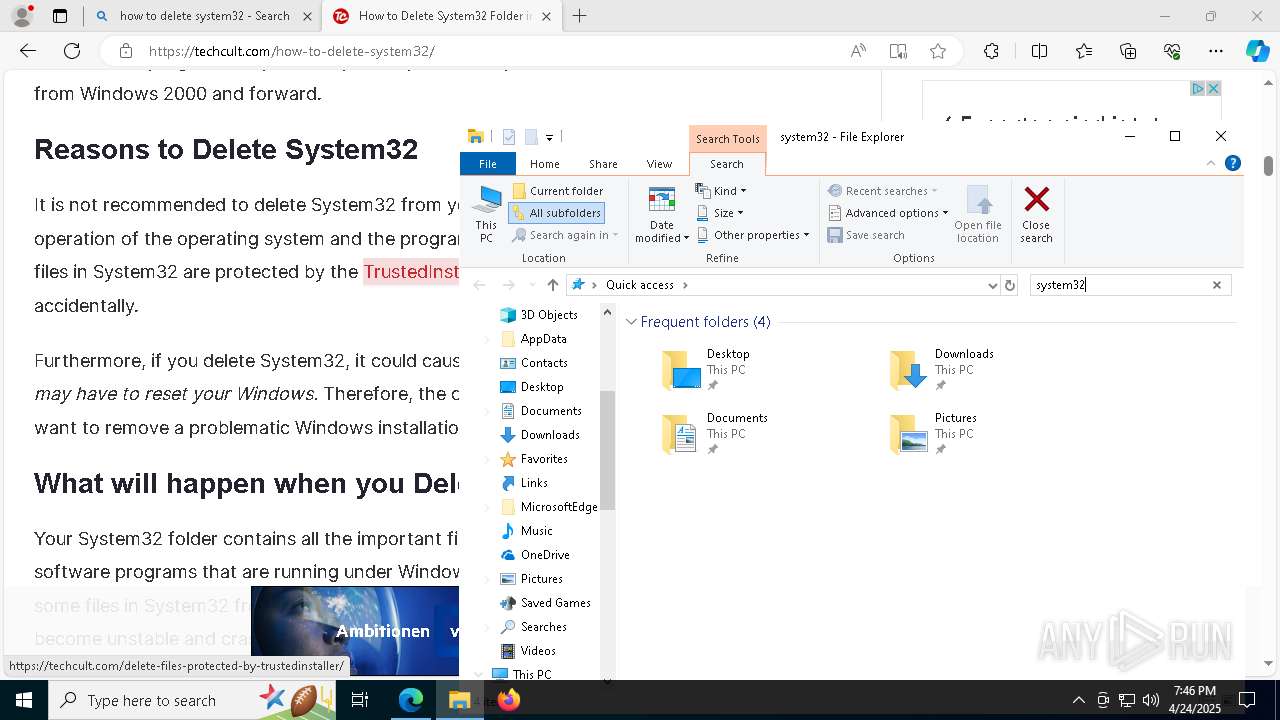Viewport: 1280px width, 720px height.
Task: Switch to 'how to delete system32 - Search' tab
Action: coord(203,16)
